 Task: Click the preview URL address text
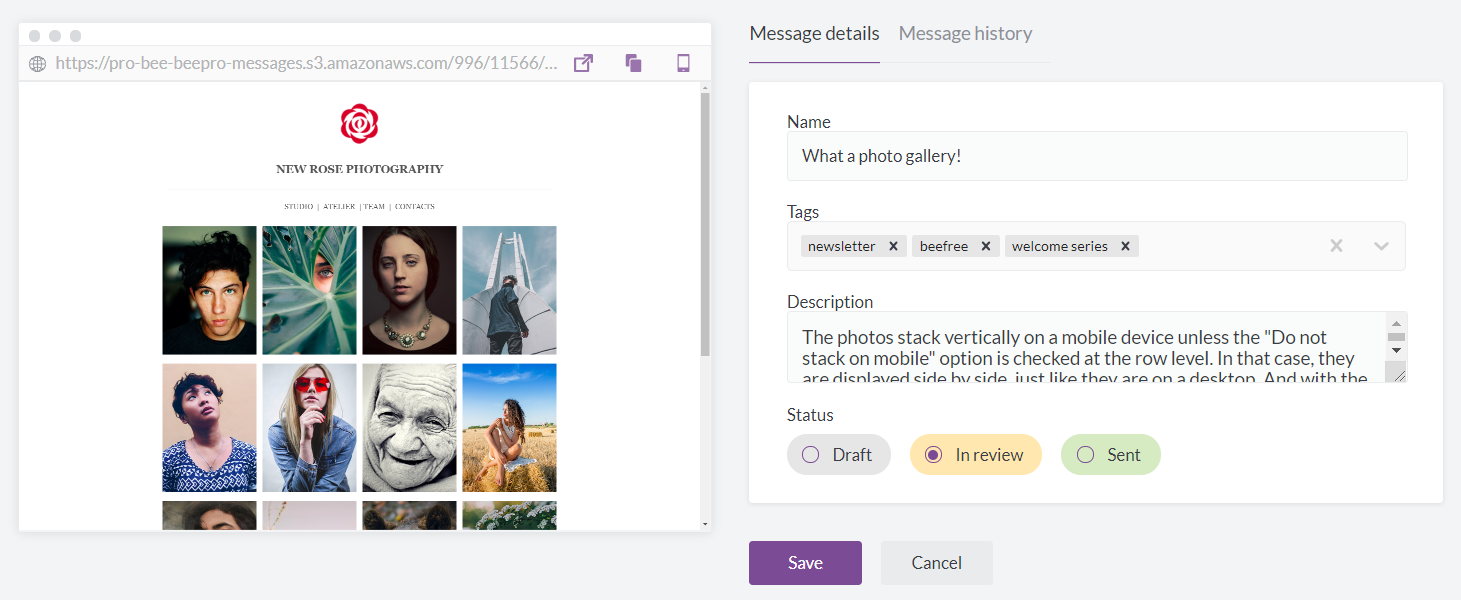click(x=306, y=63)
